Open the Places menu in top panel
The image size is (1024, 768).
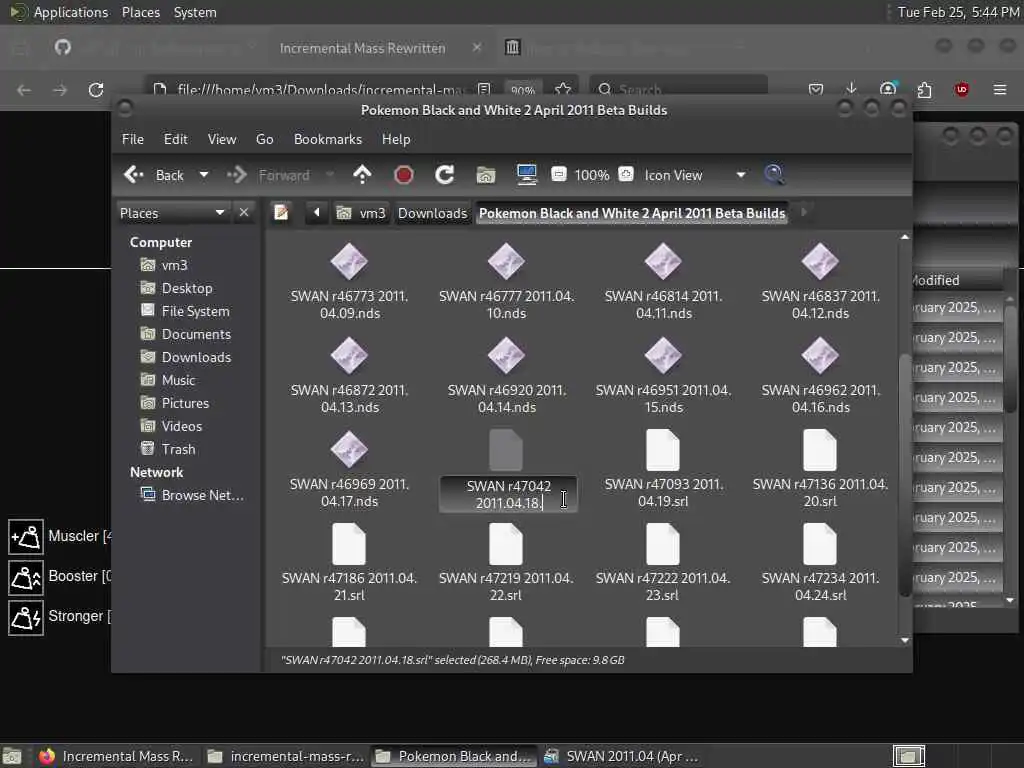click(140, 12)
